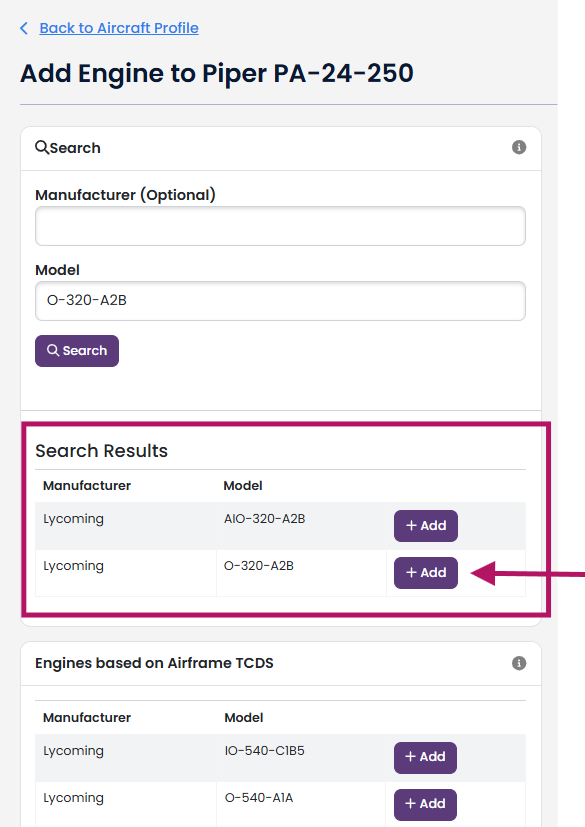Add Lycoming O-540-A1A engine

pyautogui.click(x=425, y=804)
